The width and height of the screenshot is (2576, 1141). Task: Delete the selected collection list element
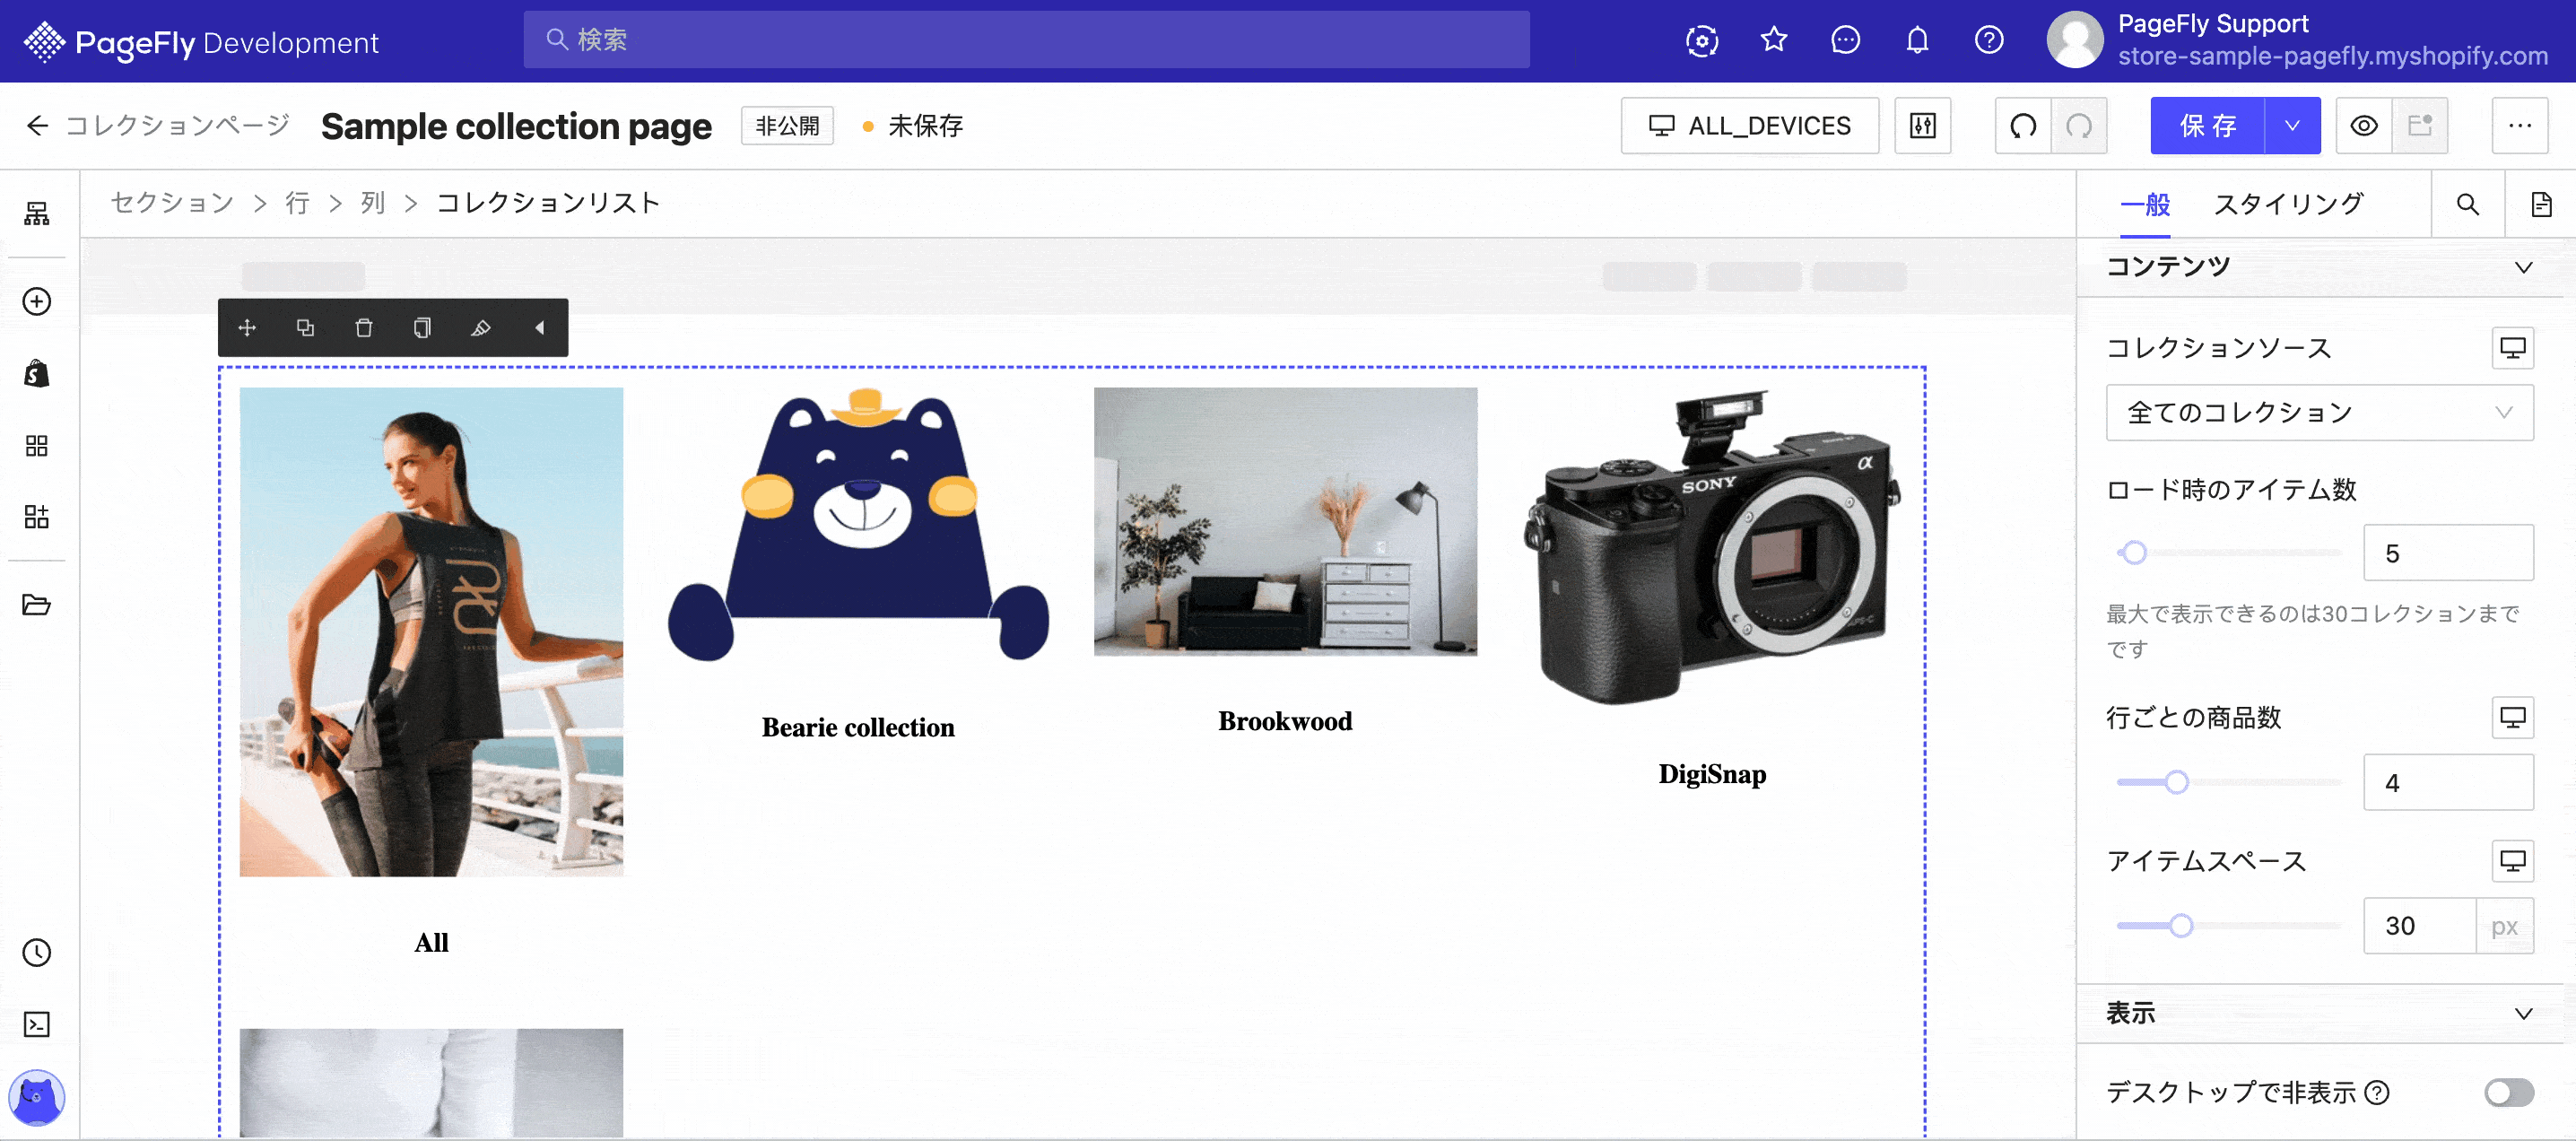pos(364,328)
